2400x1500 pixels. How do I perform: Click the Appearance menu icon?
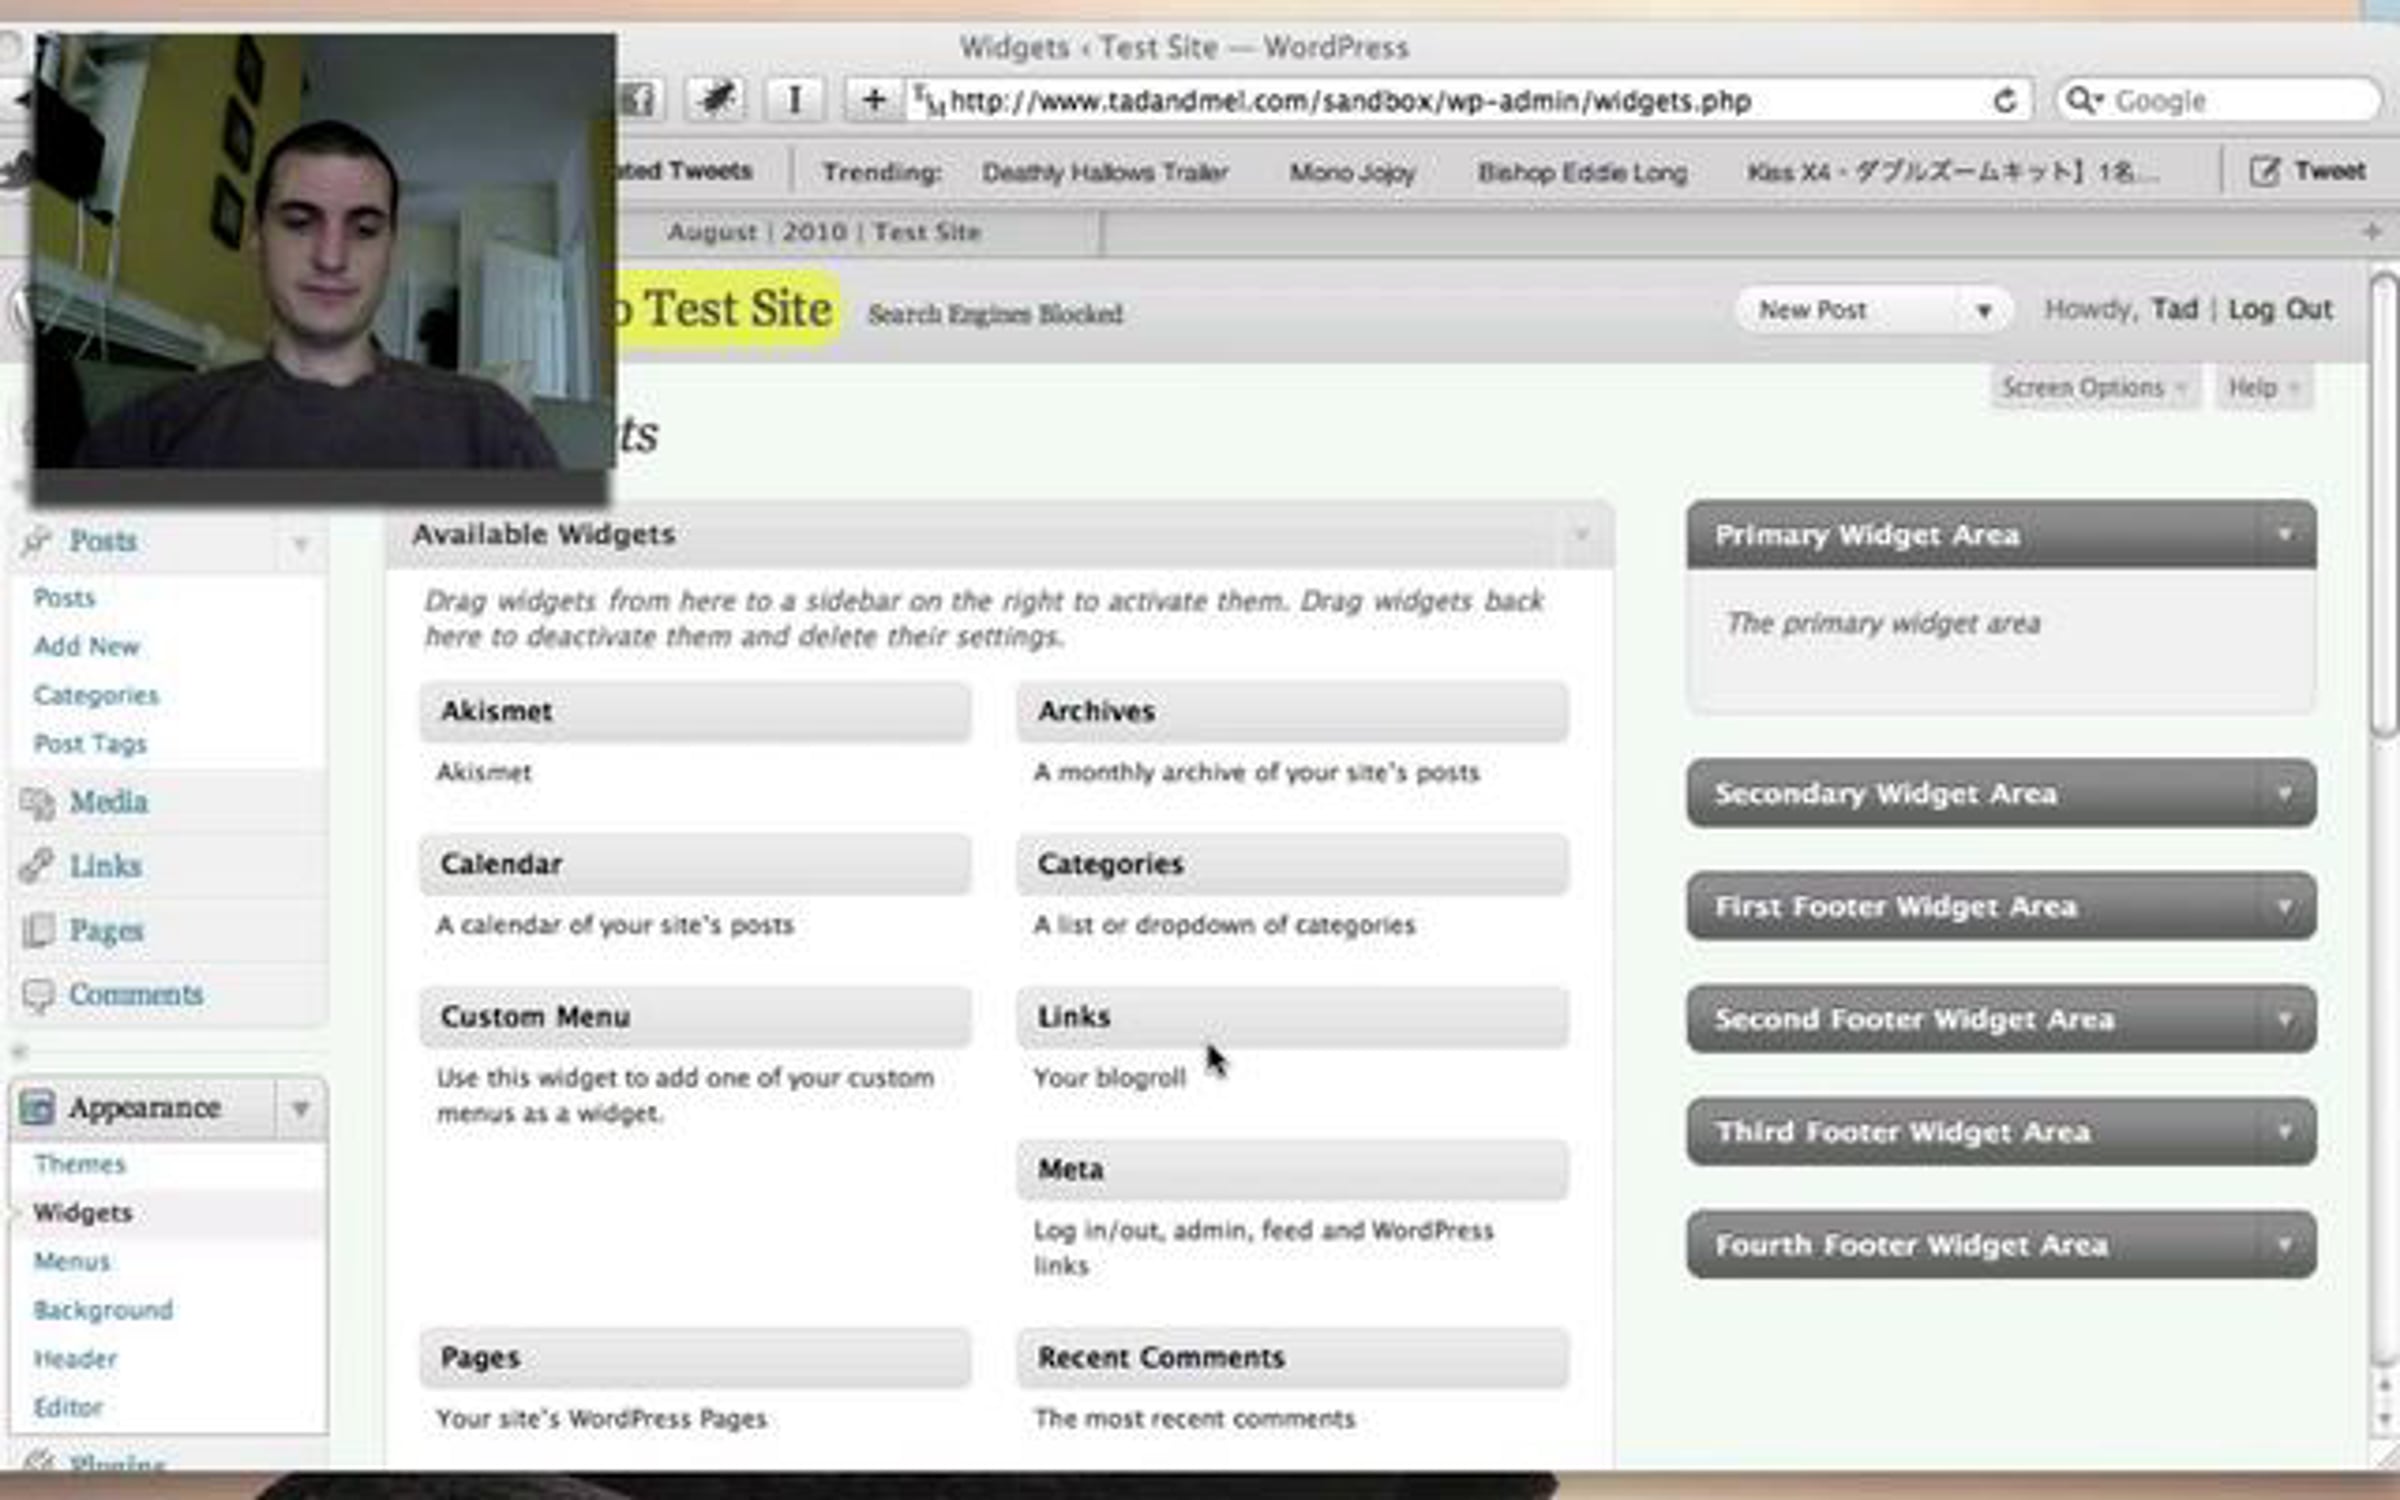pyautogui.click(x=38, y=1108)
